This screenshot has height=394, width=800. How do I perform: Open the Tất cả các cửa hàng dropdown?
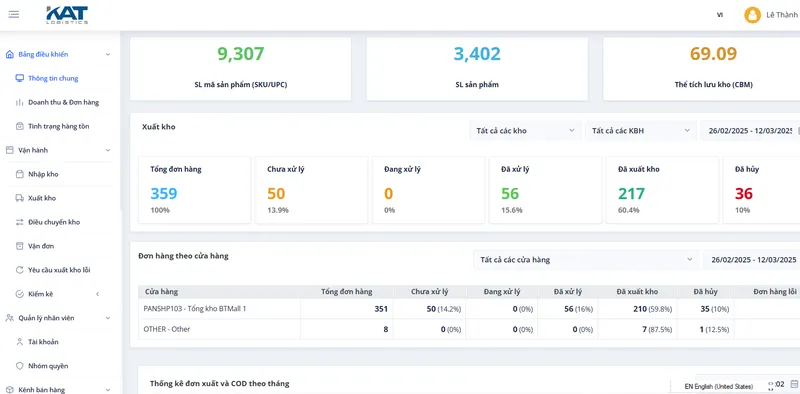point(586,260)
